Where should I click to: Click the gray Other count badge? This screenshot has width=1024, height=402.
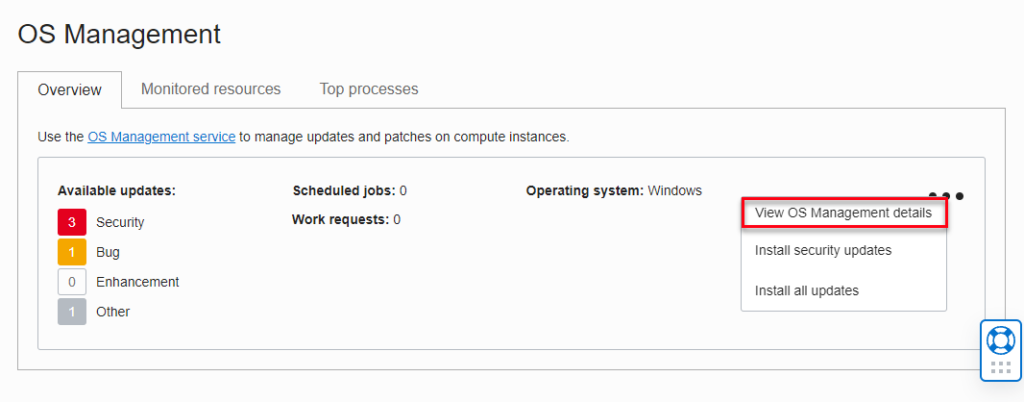72,312
